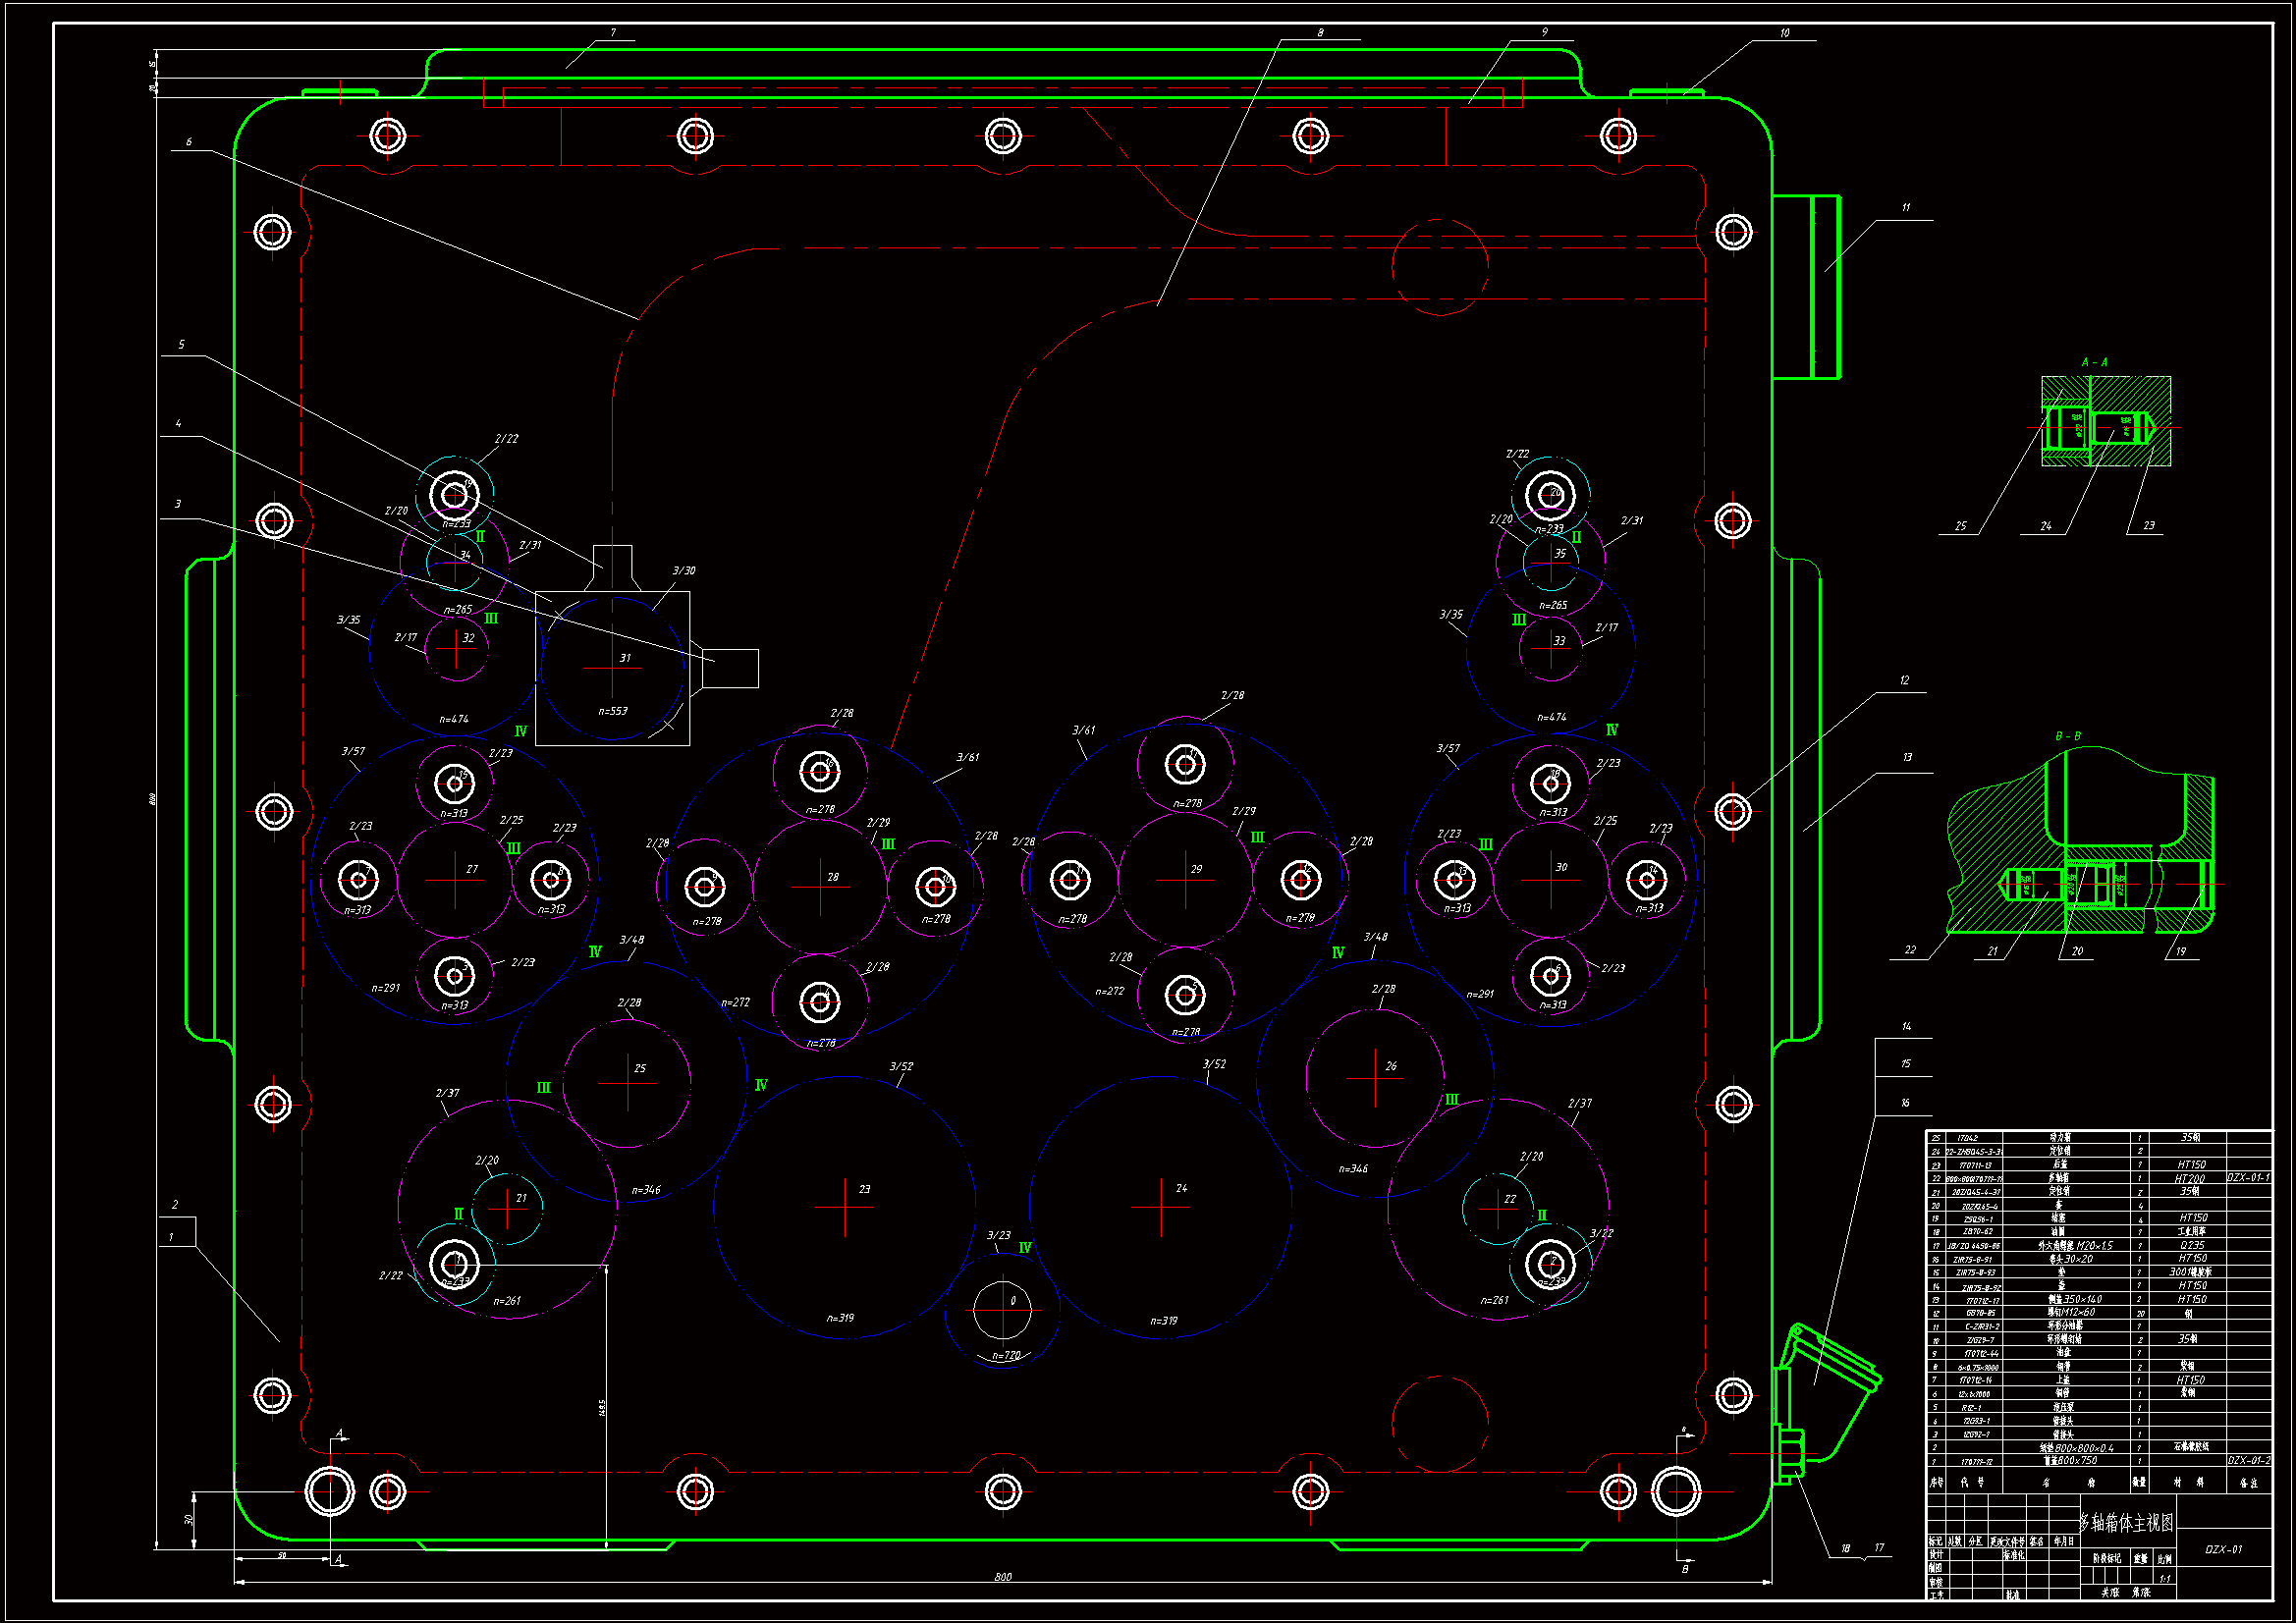Select the horizontal 800 width dimension text

1002,1577
